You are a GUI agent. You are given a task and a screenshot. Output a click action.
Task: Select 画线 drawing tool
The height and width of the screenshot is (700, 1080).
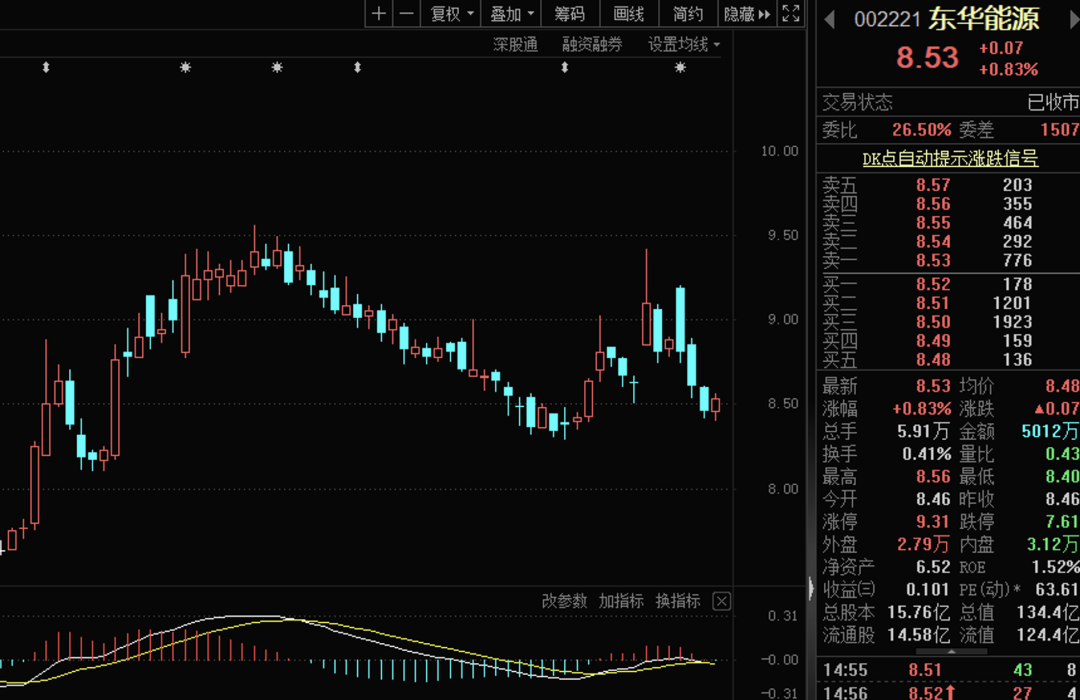click(629, 14)
